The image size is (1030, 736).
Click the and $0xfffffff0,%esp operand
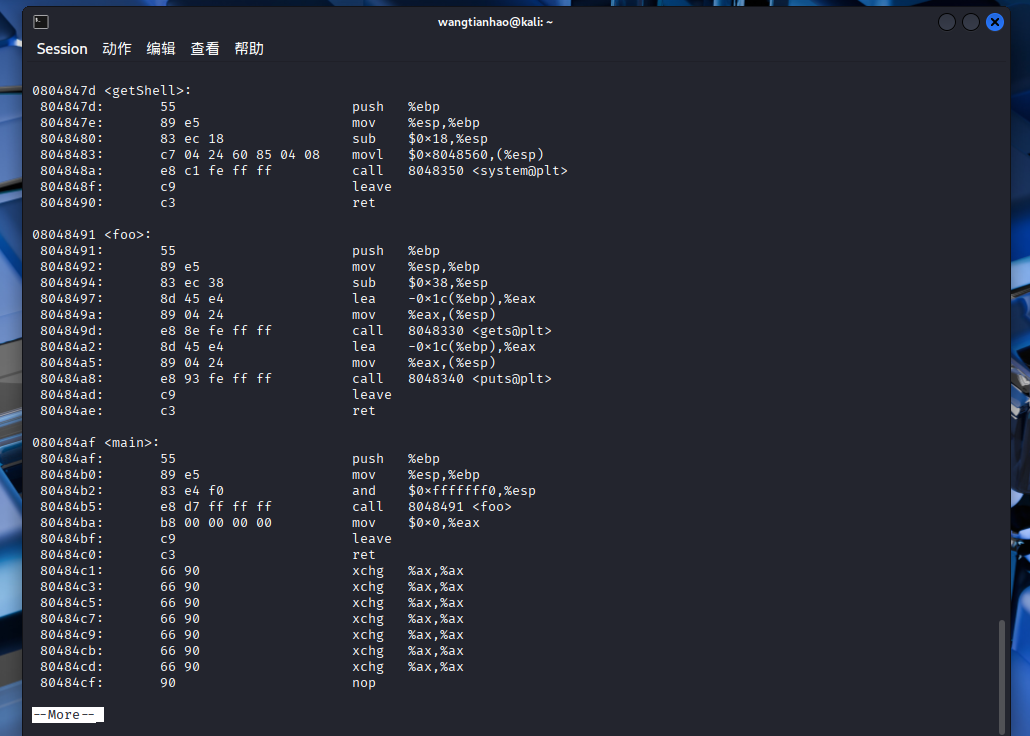[x=472, y=491]
